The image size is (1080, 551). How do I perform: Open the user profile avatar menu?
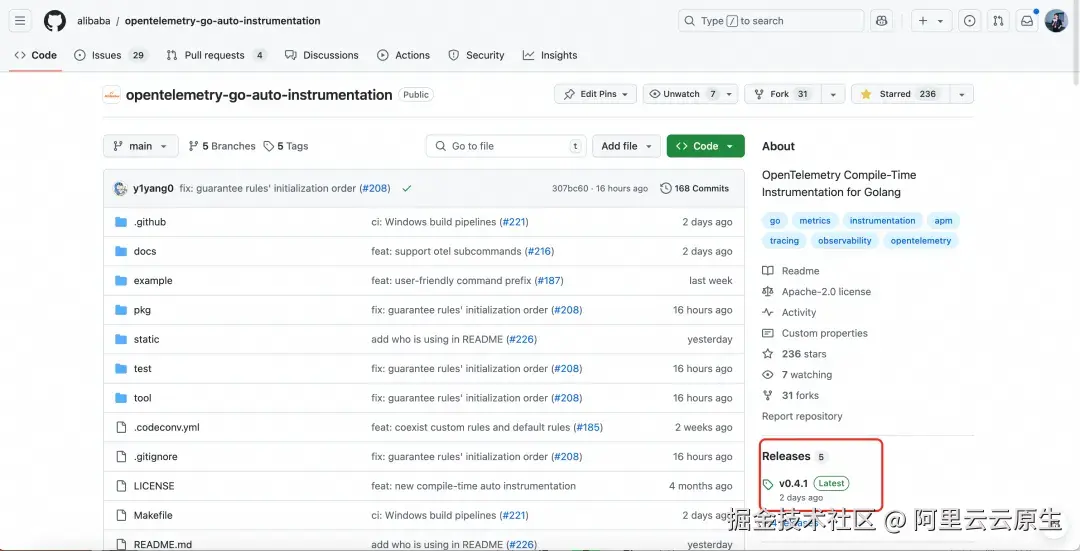1056,21
